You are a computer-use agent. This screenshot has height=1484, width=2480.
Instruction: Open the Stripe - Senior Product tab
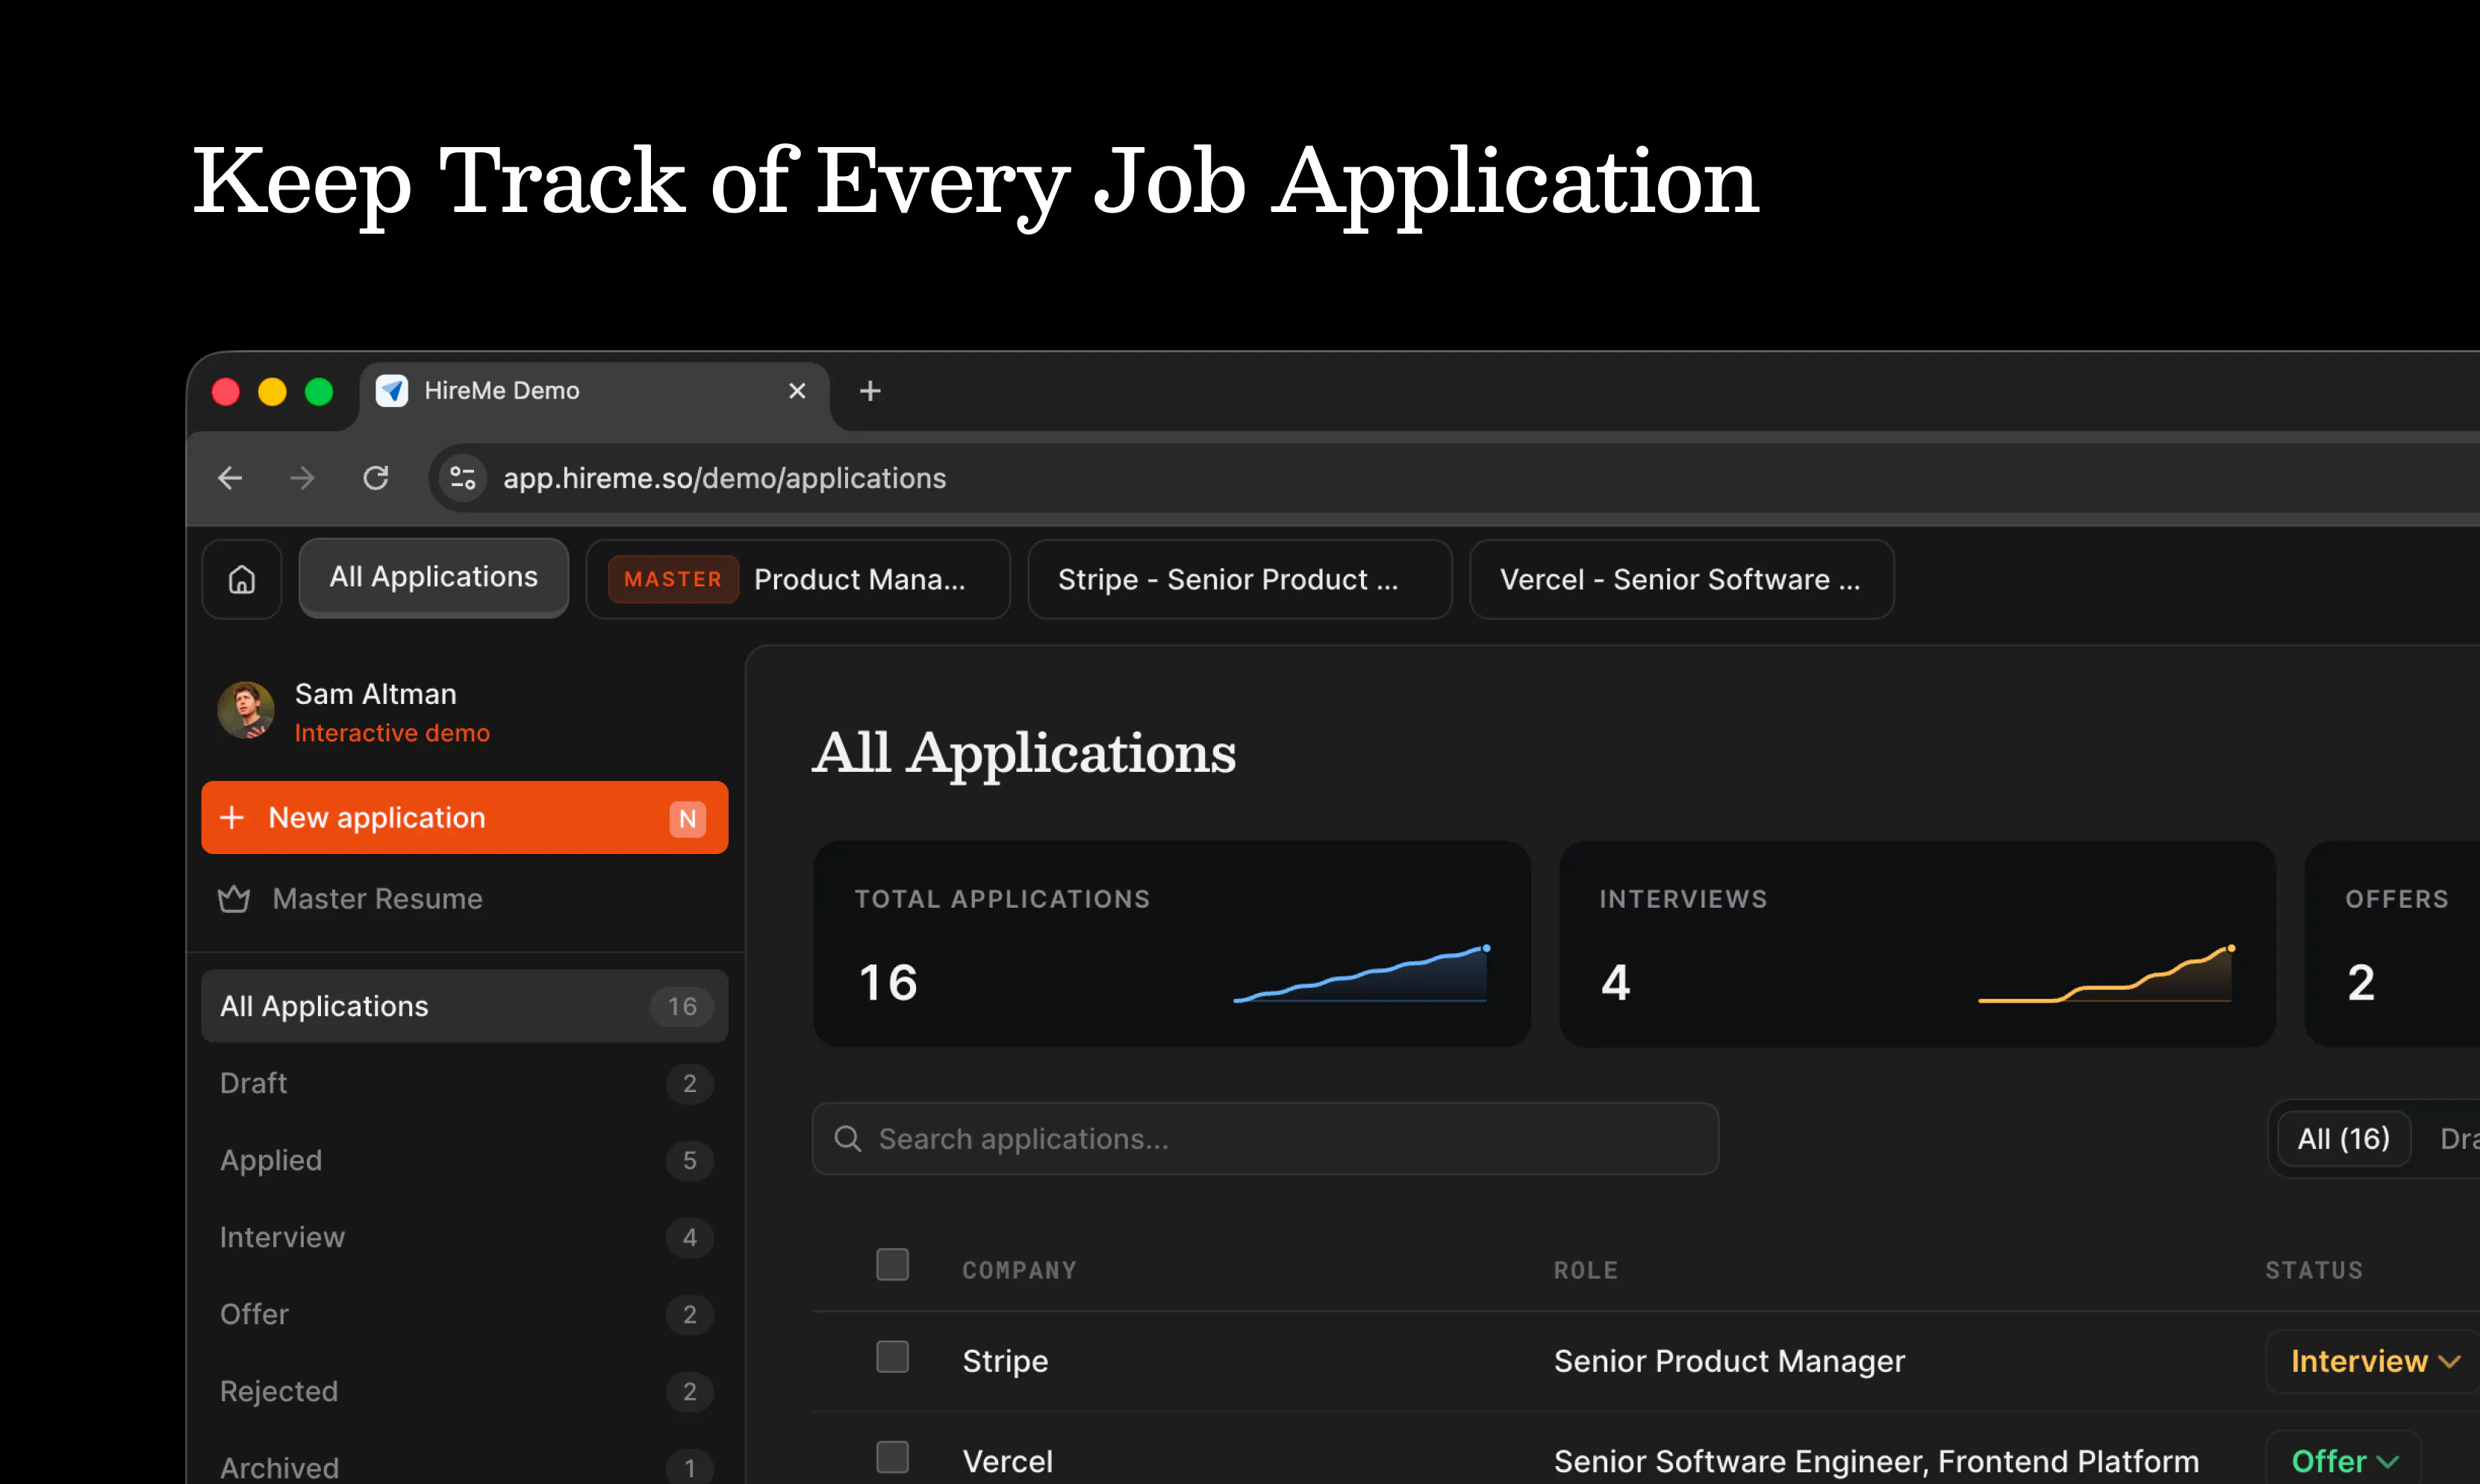(x=1240, y=579)
